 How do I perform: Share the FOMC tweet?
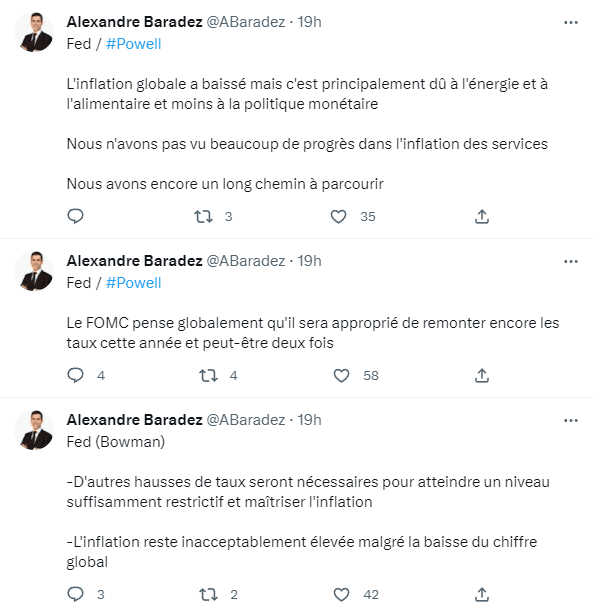click(x=482, y=375)
